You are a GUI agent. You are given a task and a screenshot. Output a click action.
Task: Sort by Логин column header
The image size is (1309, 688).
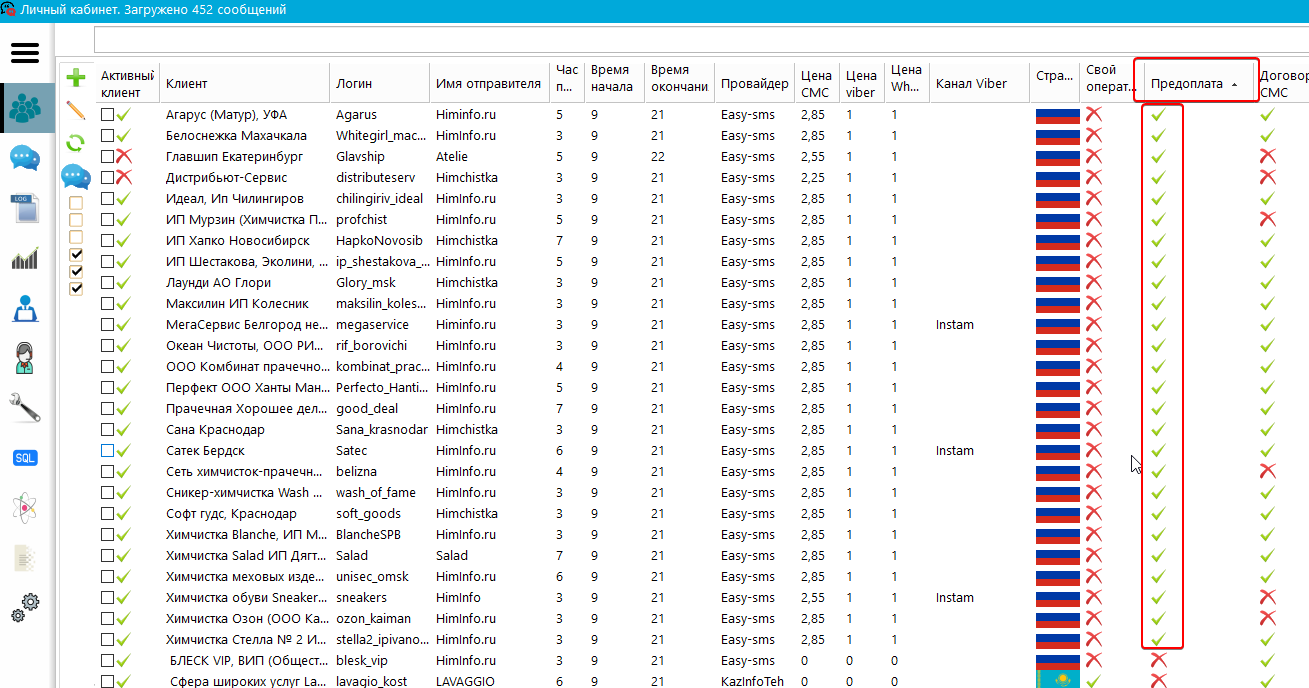click(380, 83)
